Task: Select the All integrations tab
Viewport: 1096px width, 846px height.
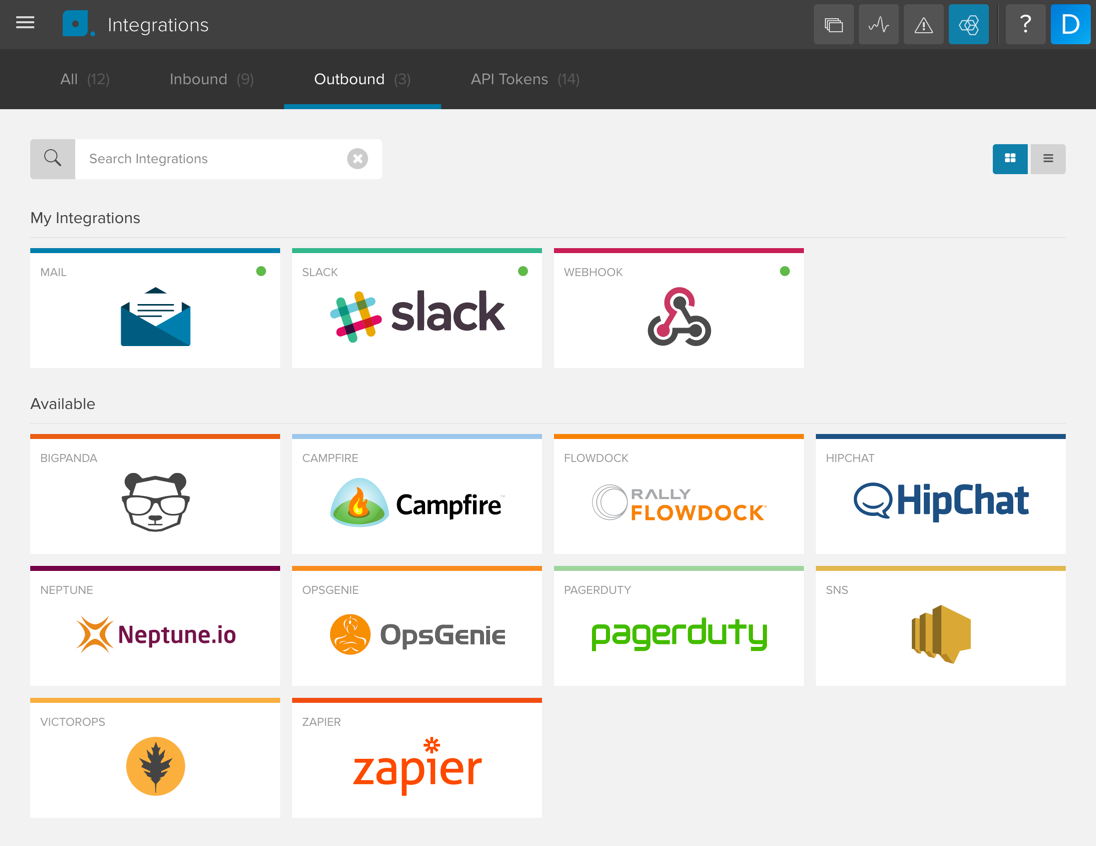Action: (84, 79)
